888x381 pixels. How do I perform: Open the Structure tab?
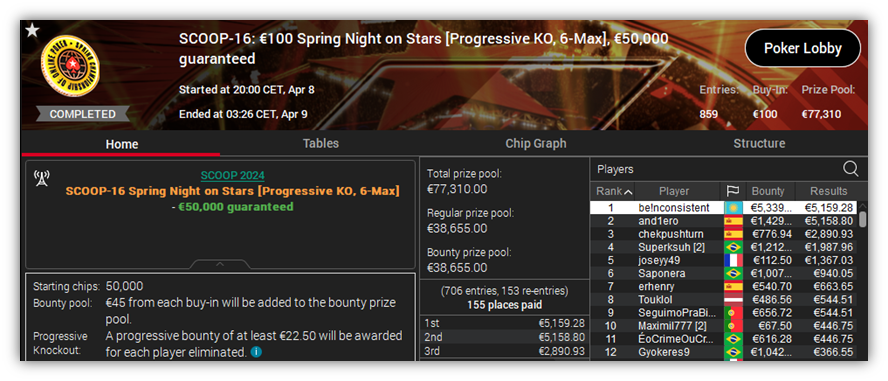click(x=759, y=143)
